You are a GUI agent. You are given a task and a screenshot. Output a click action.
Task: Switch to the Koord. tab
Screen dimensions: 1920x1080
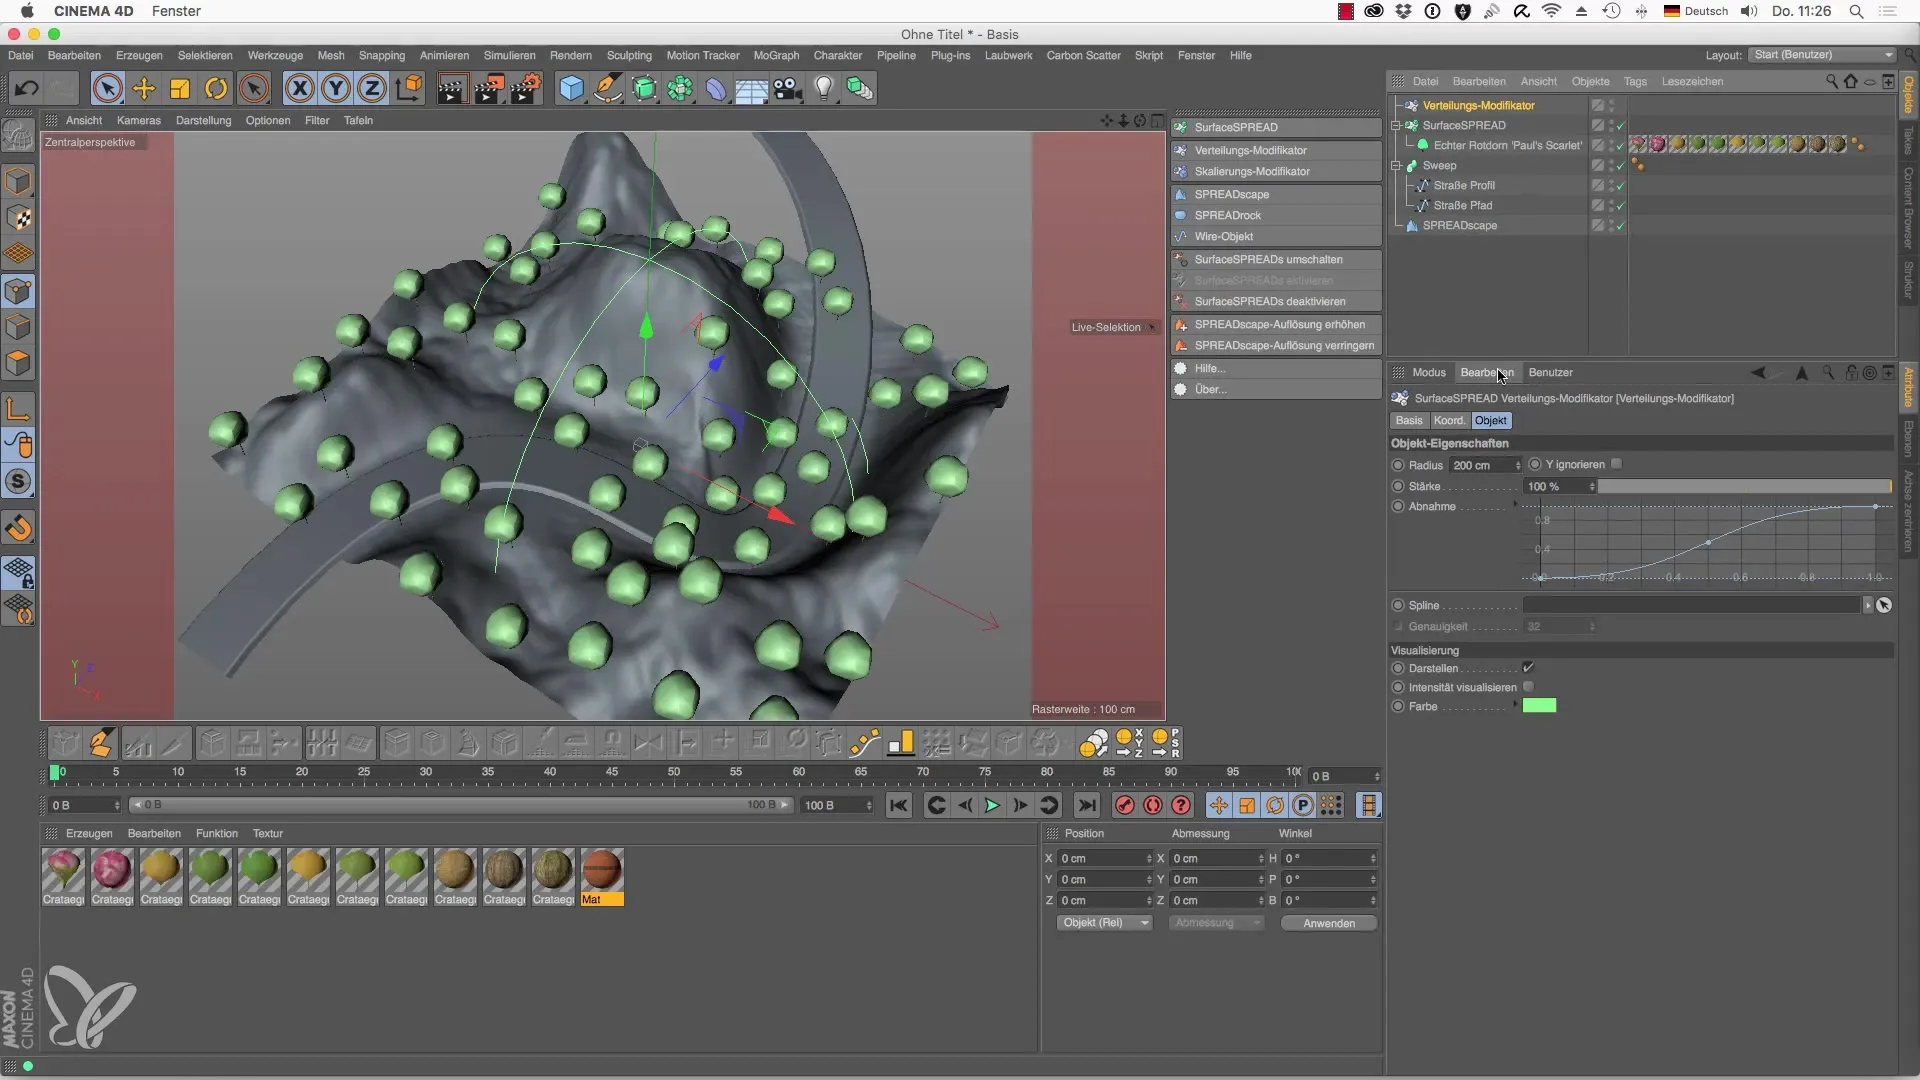(1449, 421)
